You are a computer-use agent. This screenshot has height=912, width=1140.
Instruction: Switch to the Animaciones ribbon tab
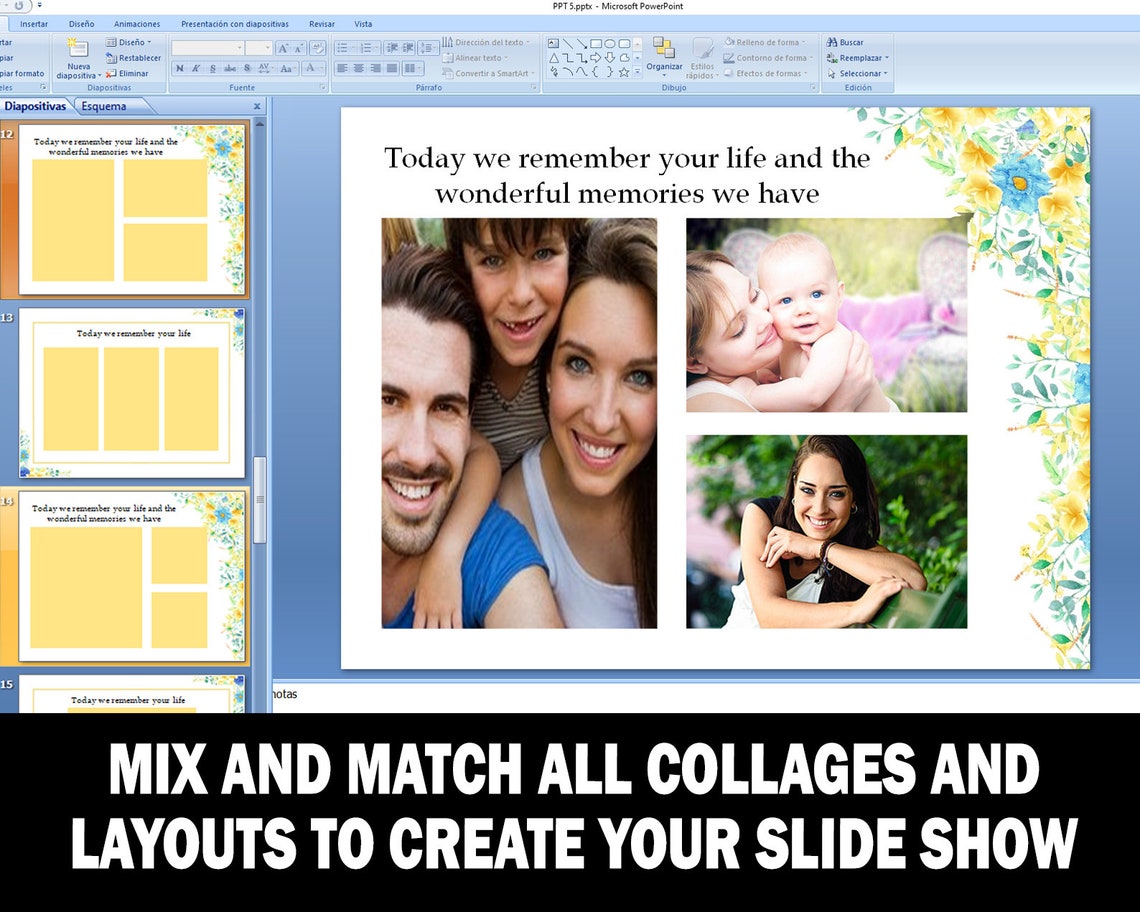point(137,23)
